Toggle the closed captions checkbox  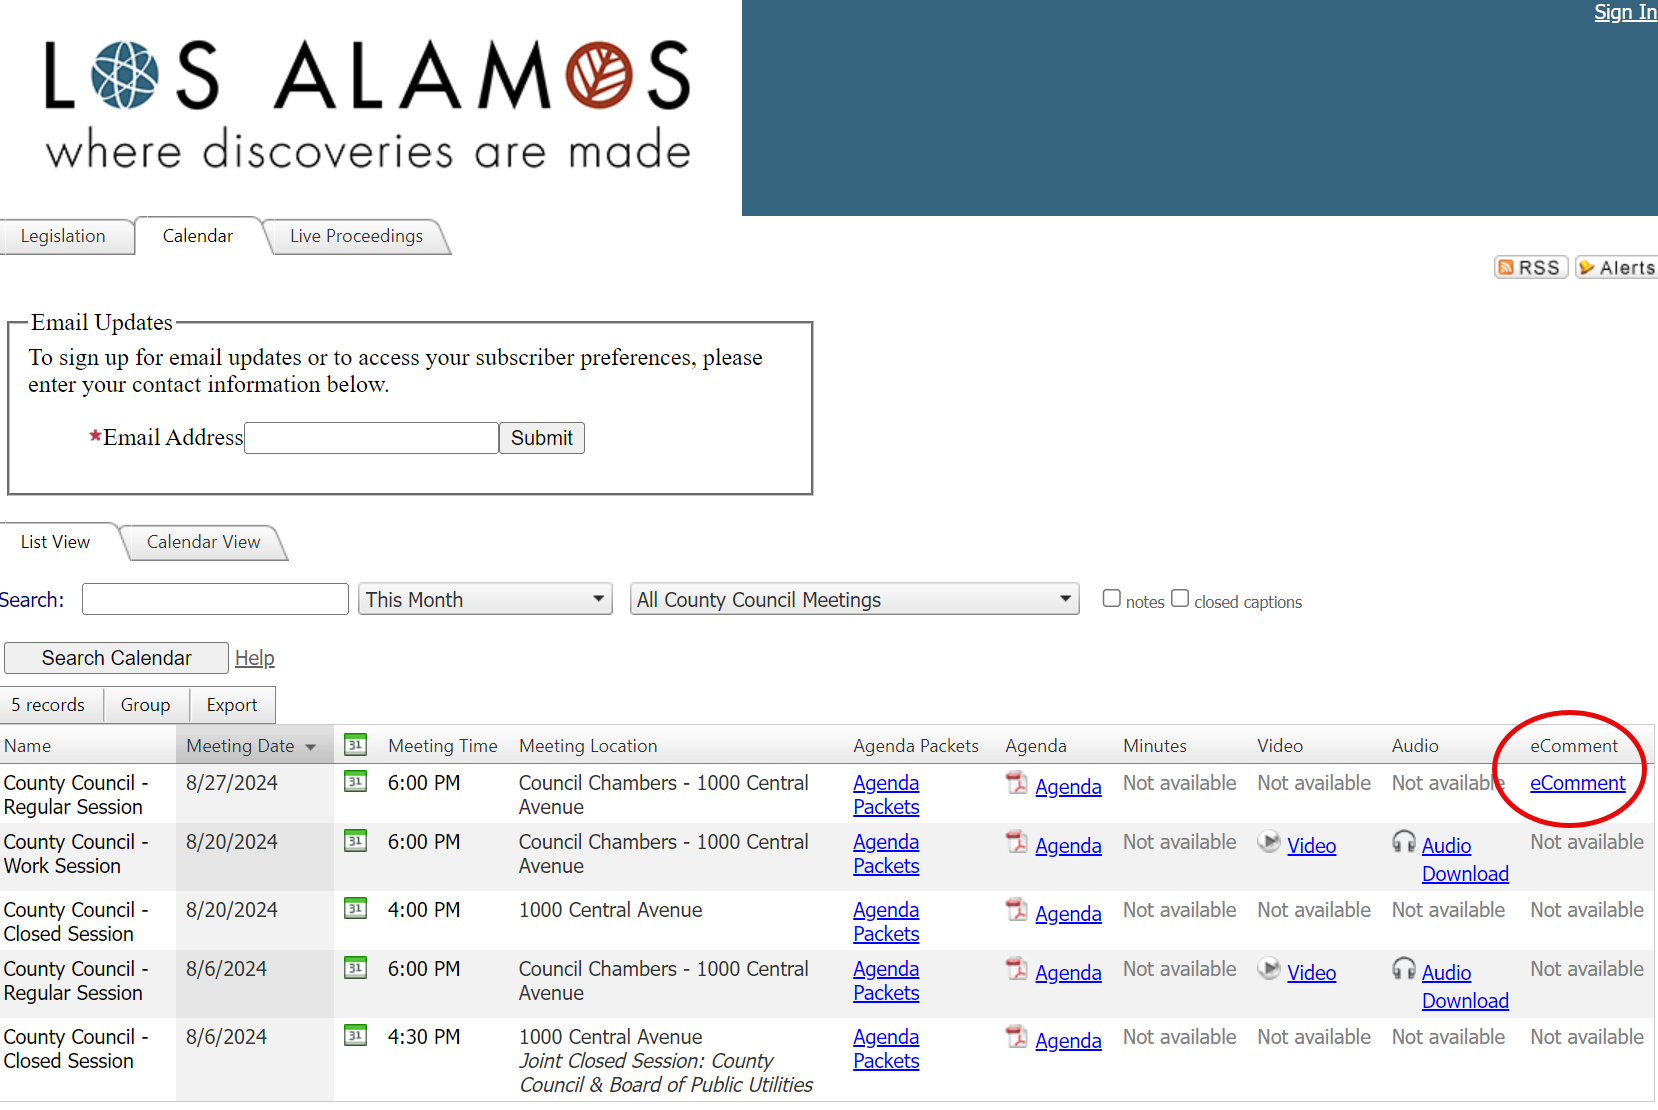click(1180, 598)
